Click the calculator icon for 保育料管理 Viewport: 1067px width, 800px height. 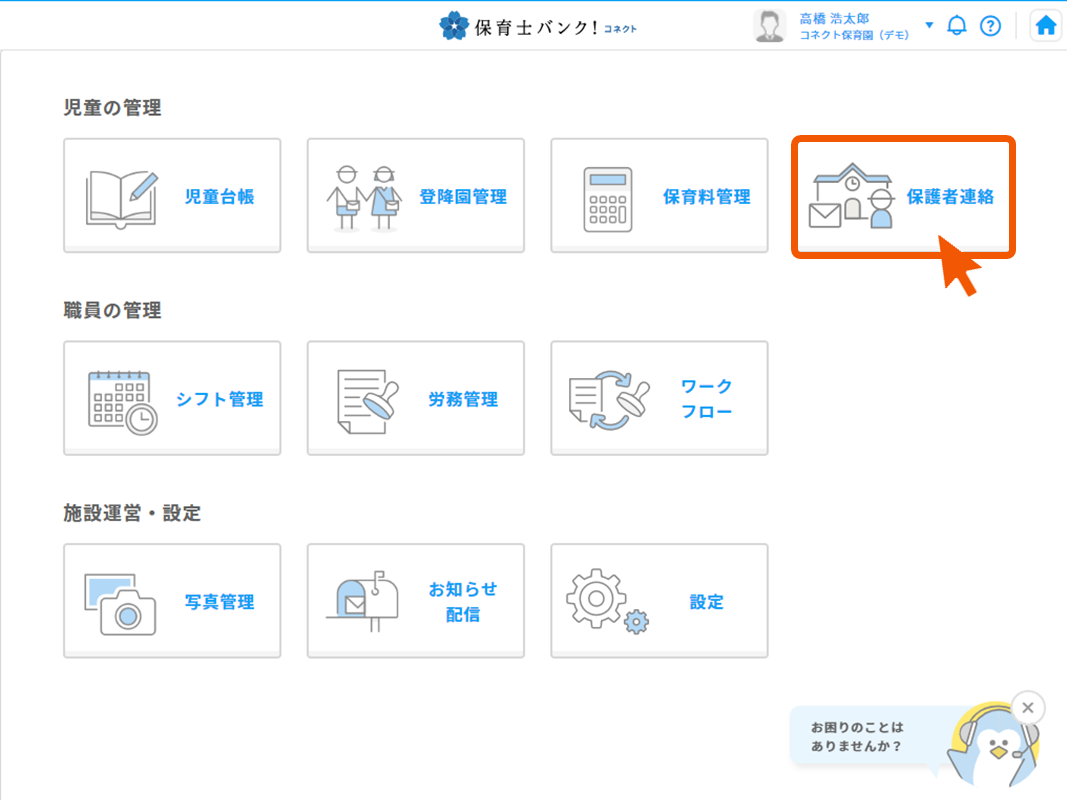pos(607,199)
